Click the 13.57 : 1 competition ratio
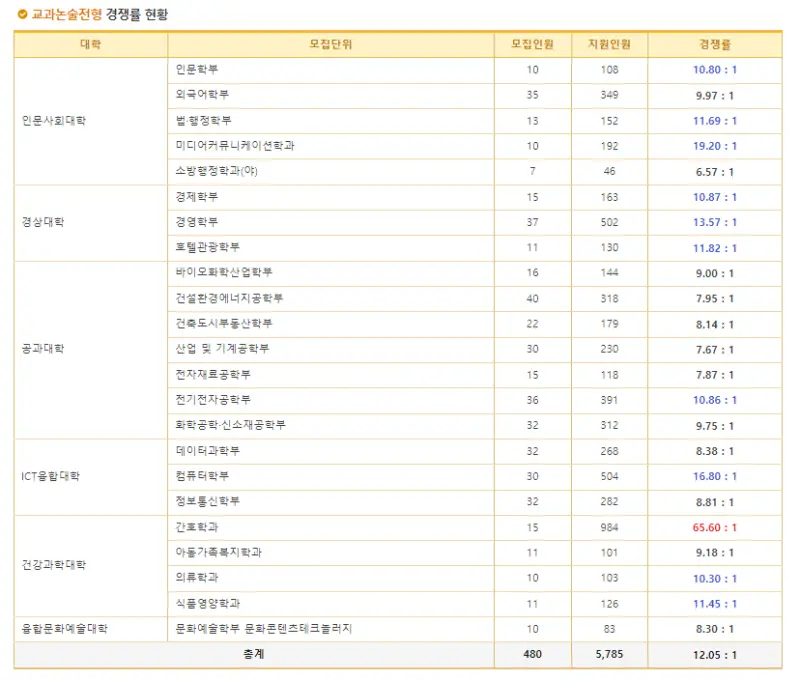Screen dimensions: 800x681 (x=715, y=222)
